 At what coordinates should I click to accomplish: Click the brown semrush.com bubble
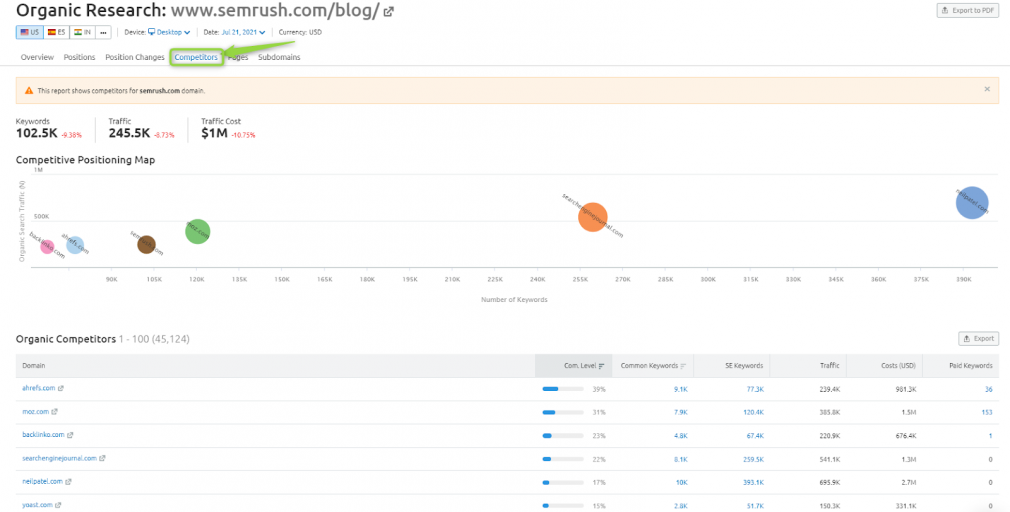[x=146, y=245]
